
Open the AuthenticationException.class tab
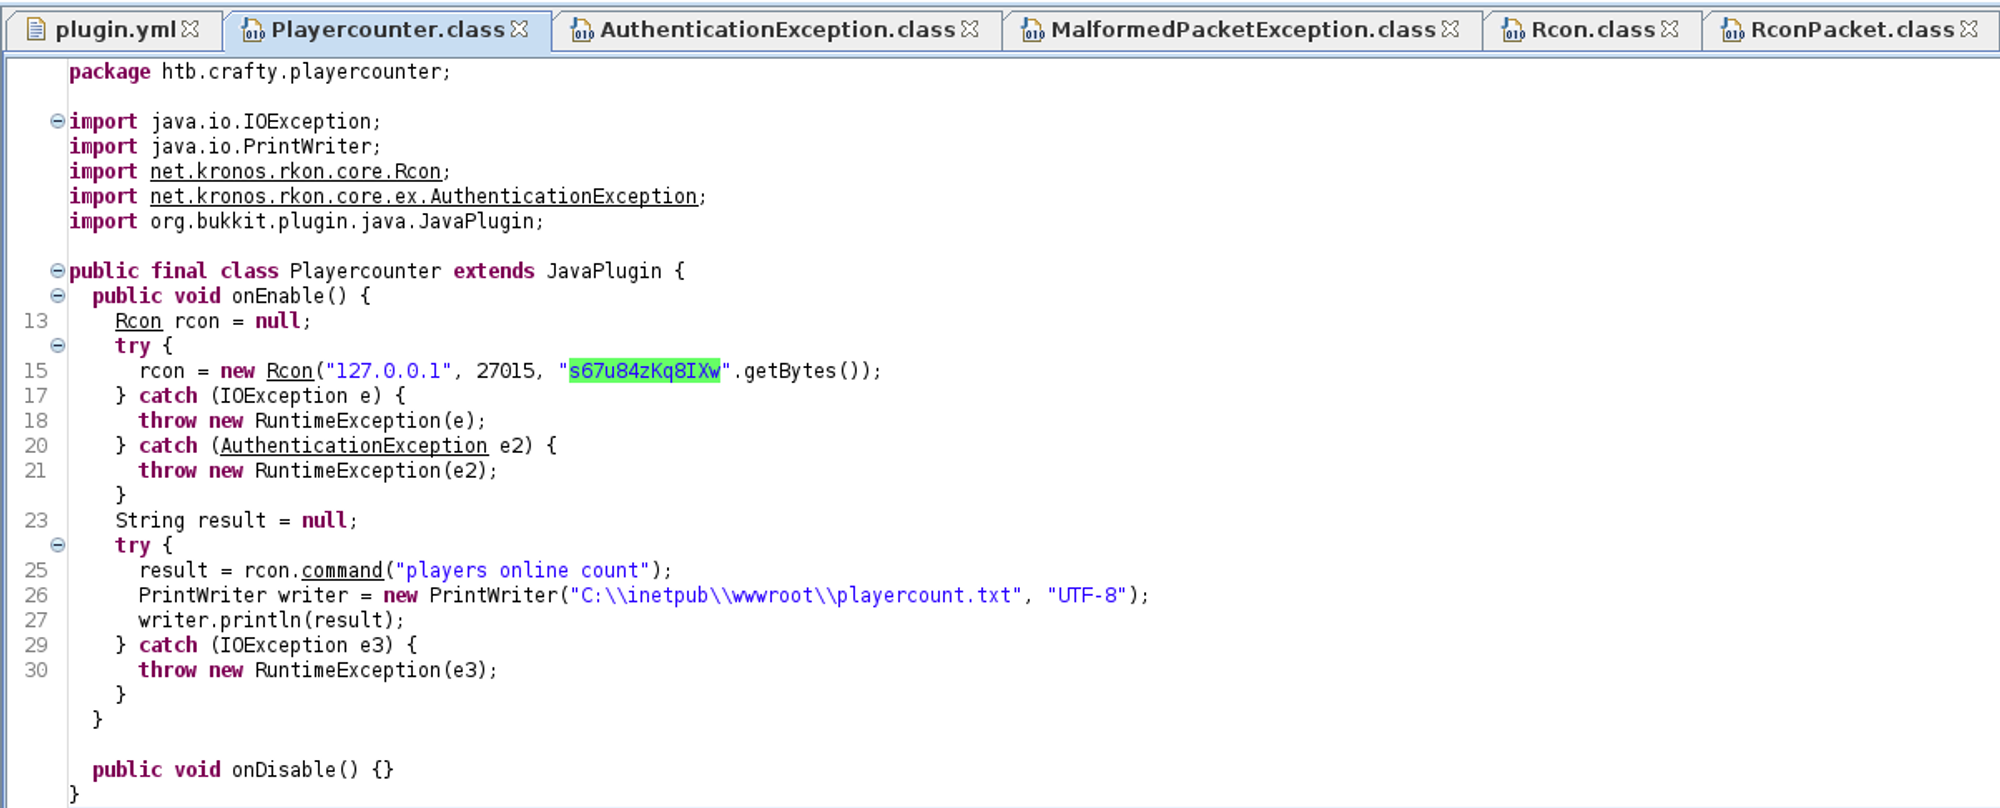pos(777,30)
